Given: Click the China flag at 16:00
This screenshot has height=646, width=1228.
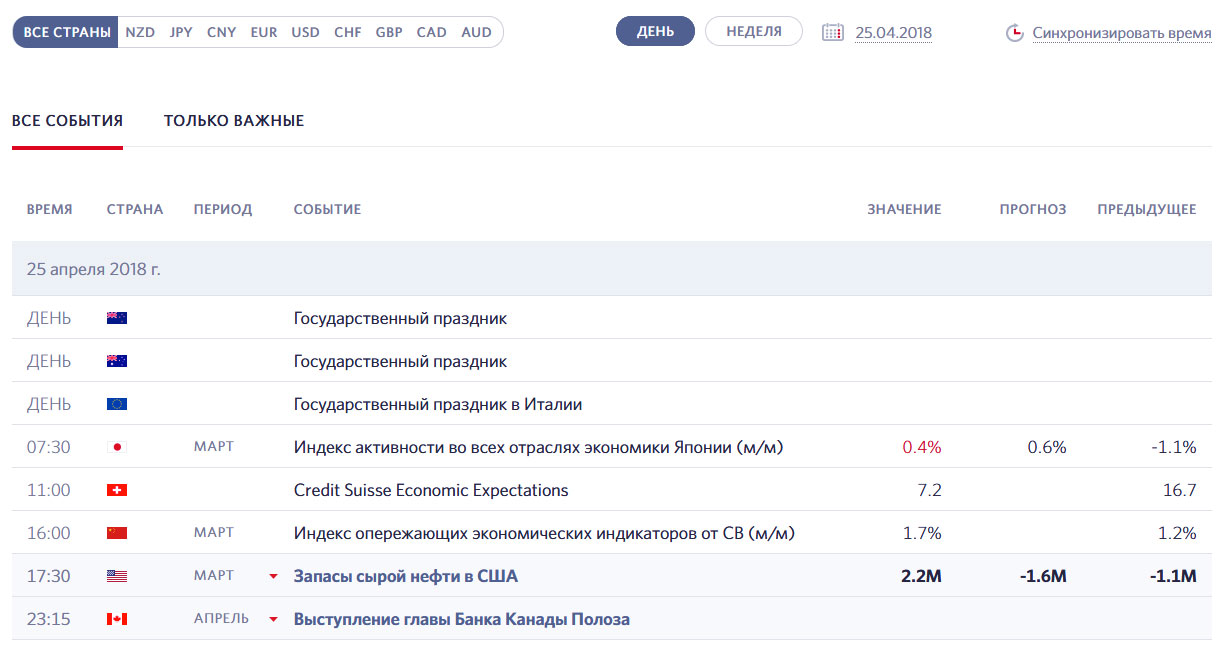Looking at the screenshot, I should click(x=117, y=533).
